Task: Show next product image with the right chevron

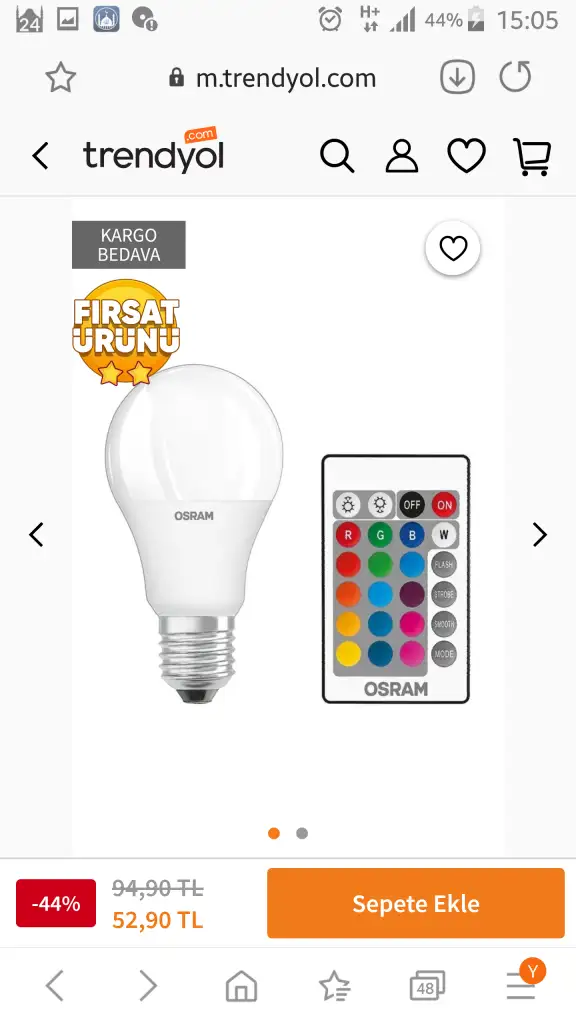Action: click(x=539, y=535)
